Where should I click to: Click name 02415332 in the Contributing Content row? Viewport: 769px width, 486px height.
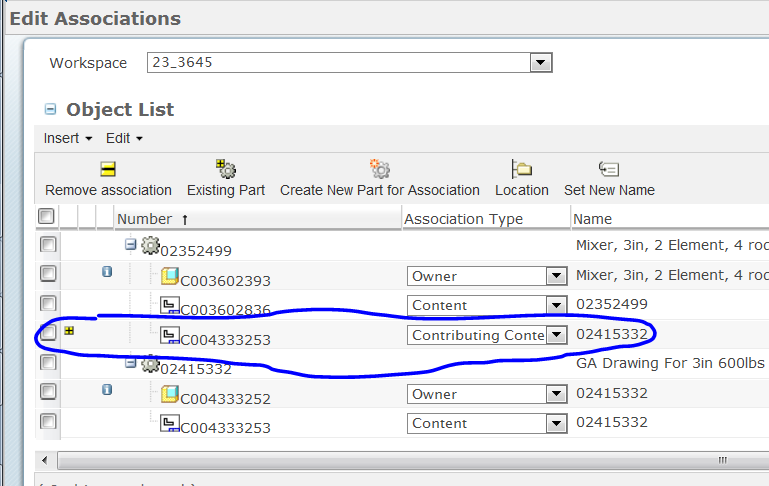612,334
